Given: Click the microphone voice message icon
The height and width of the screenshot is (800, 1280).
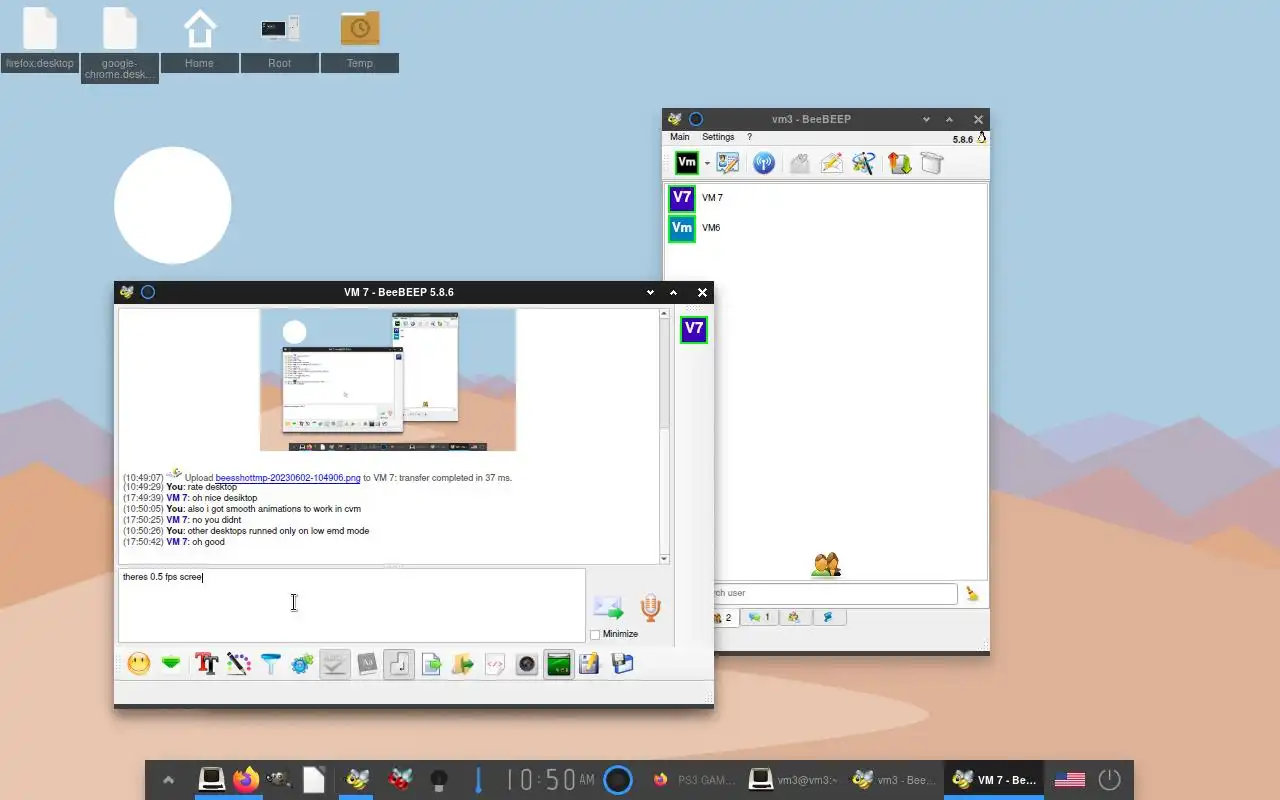Looking at the screenshot, I should point(650,608).
